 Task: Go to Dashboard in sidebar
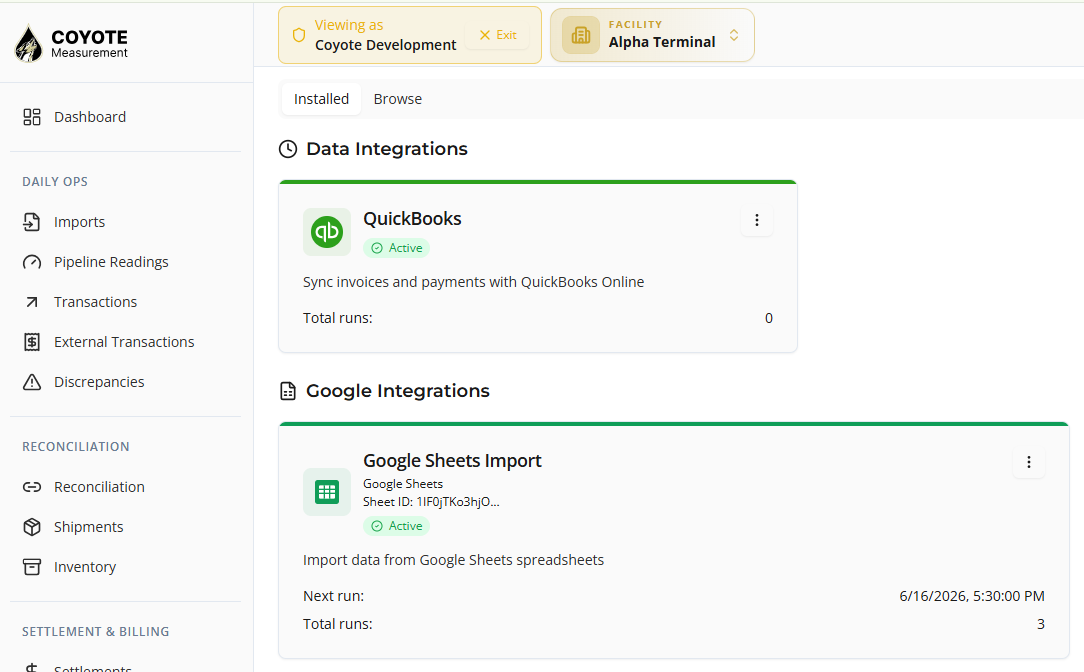(x=90, y=117)
